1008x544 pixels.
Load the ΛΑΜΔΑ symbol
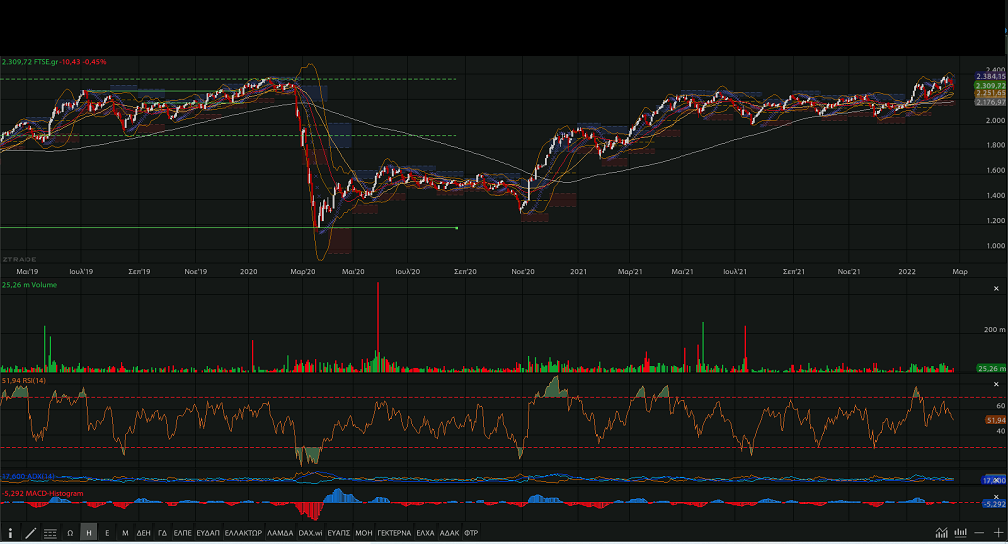pyautogui.click(x=280, y=533)
